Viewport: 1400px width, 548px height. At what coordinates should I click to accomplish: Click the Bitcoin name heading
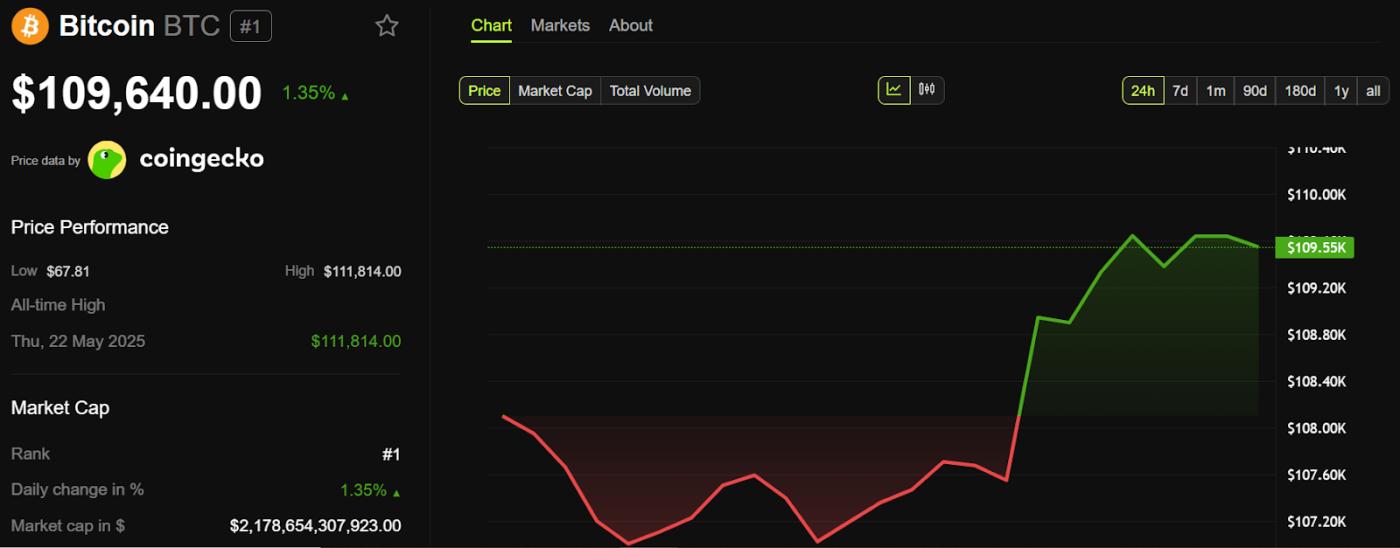click(106, 26)
